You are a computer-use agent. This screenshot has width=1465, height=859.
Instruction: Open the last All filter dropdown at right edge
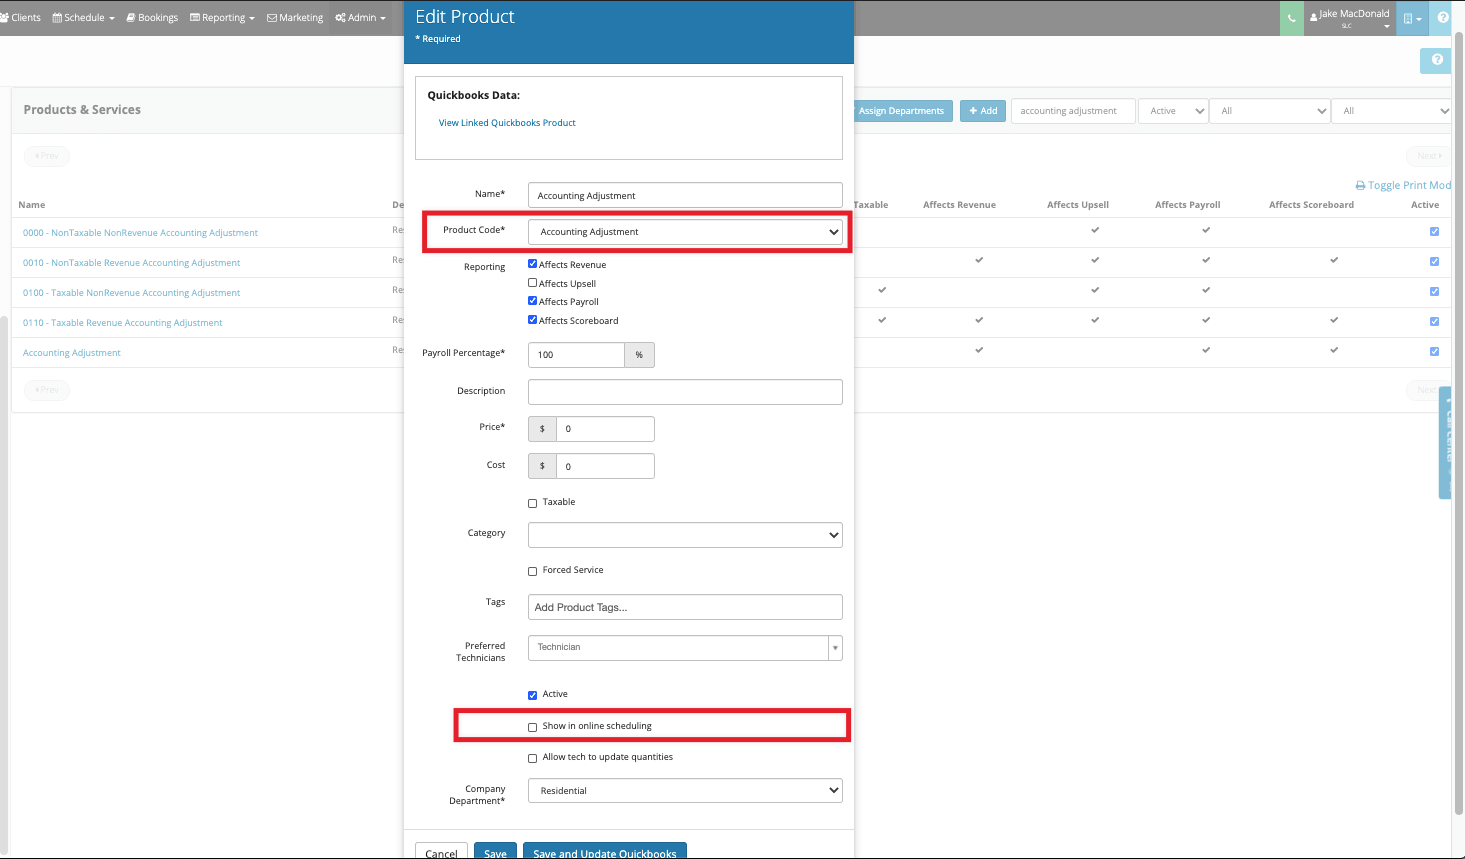point(1392,111)
